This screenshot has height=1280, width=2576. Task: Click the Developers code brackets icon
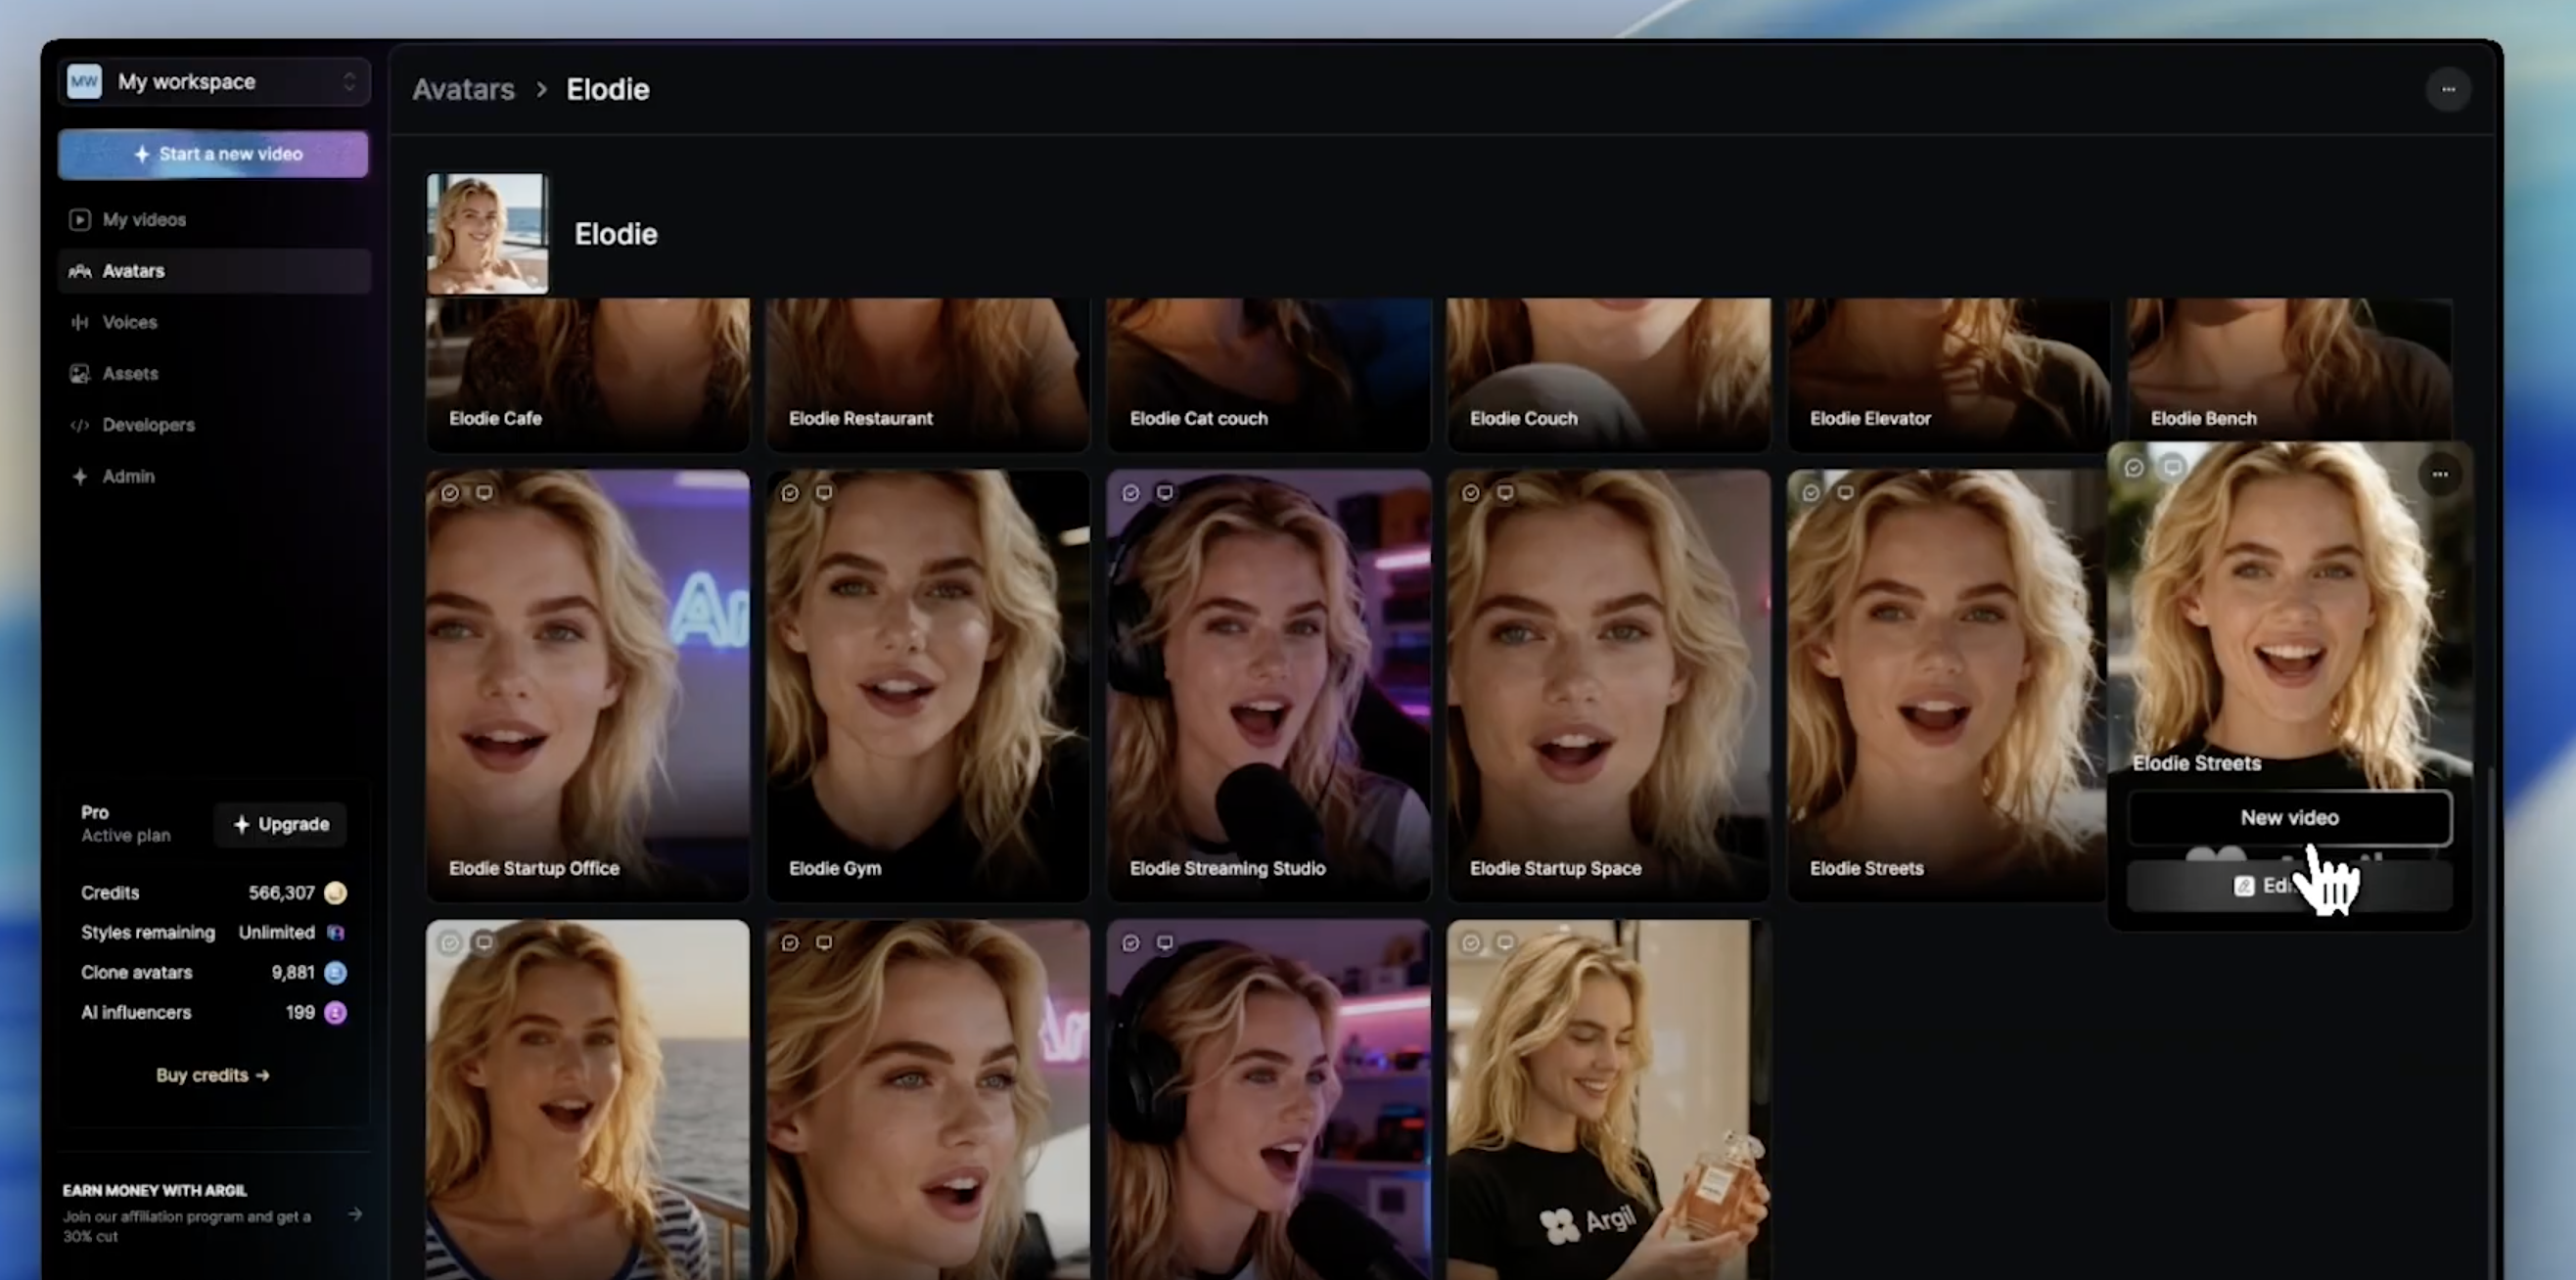[79, 425]
